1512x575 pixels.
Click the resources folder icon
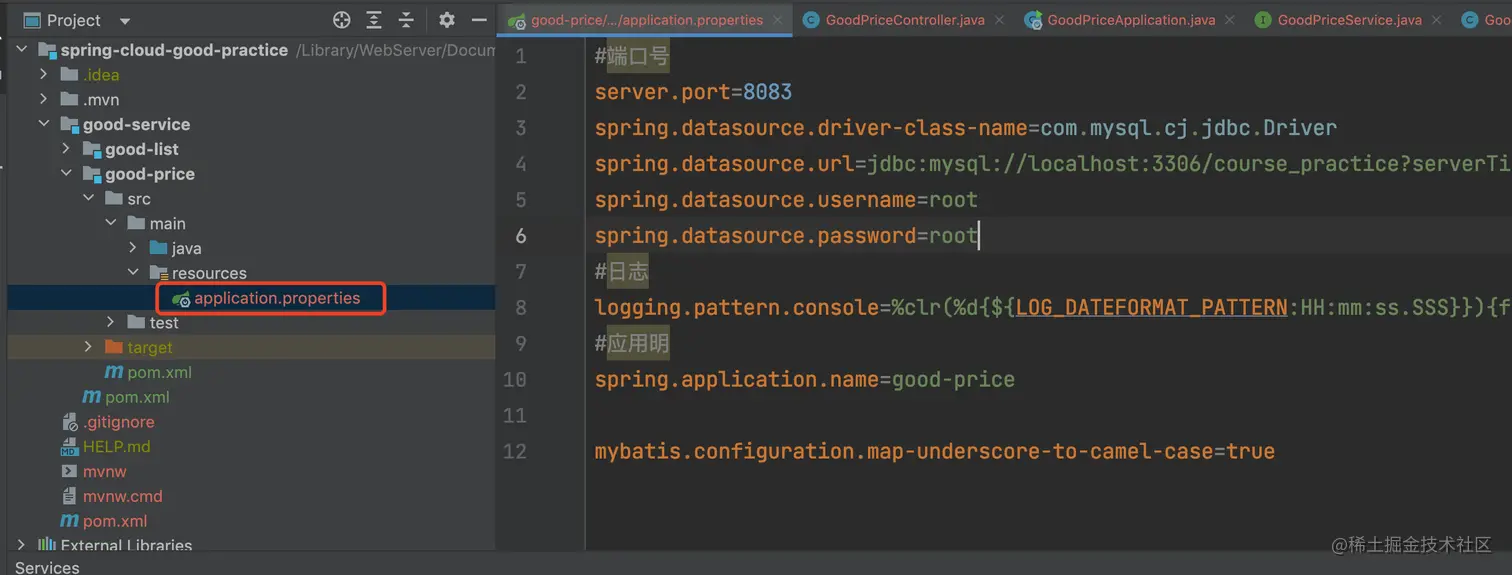click(x=158, y=273)
